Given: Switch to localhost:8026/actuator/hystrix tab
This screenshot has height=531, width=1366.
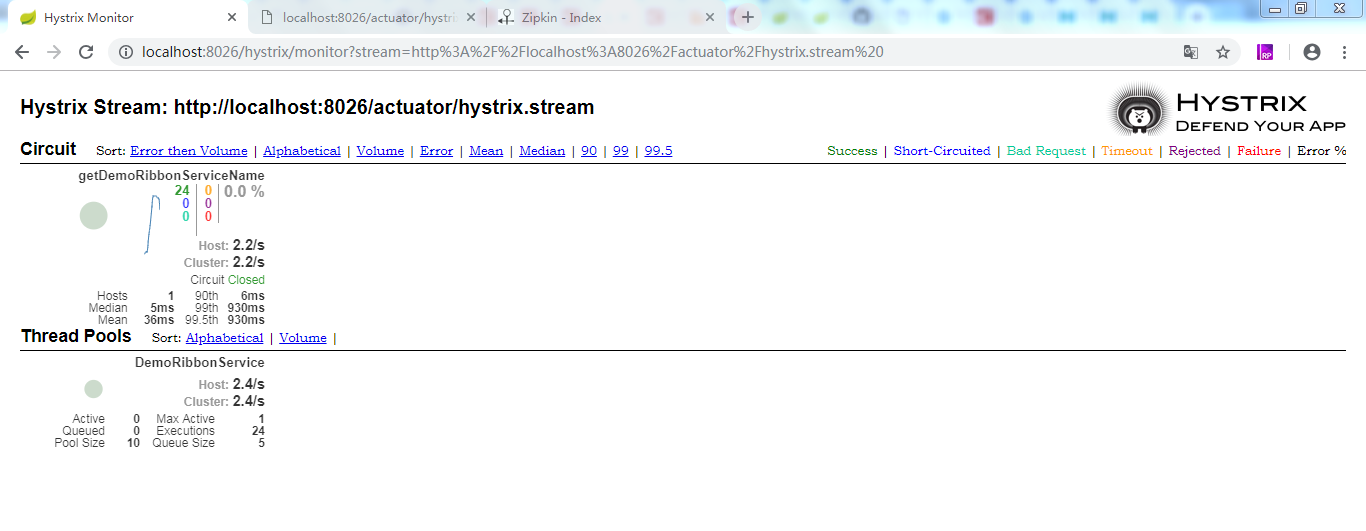Looking at the screenshot, I should [x=365, y=17].
